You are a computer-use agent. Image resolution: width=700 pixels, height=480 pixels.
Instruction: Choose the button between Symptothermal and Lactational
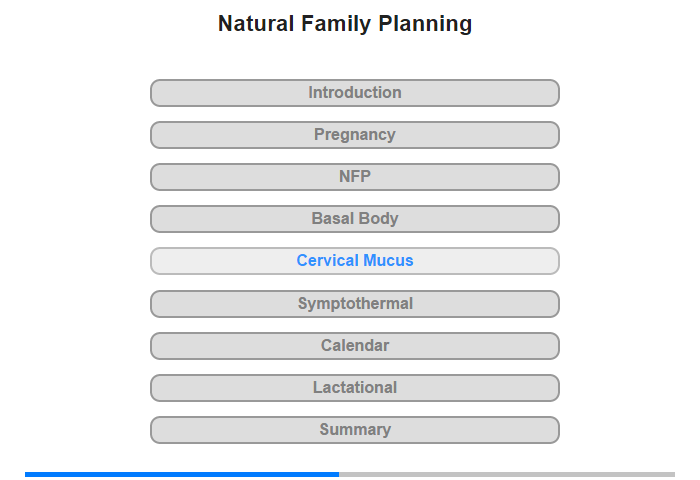click(354, 346)
